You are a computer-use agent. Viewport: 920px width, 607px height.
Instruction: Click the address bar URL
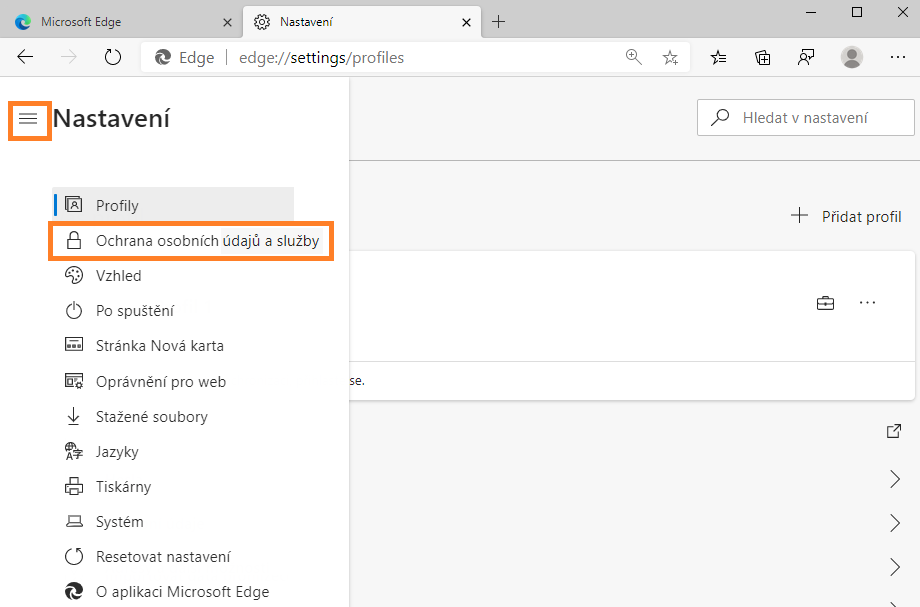(x=322, y=57)
